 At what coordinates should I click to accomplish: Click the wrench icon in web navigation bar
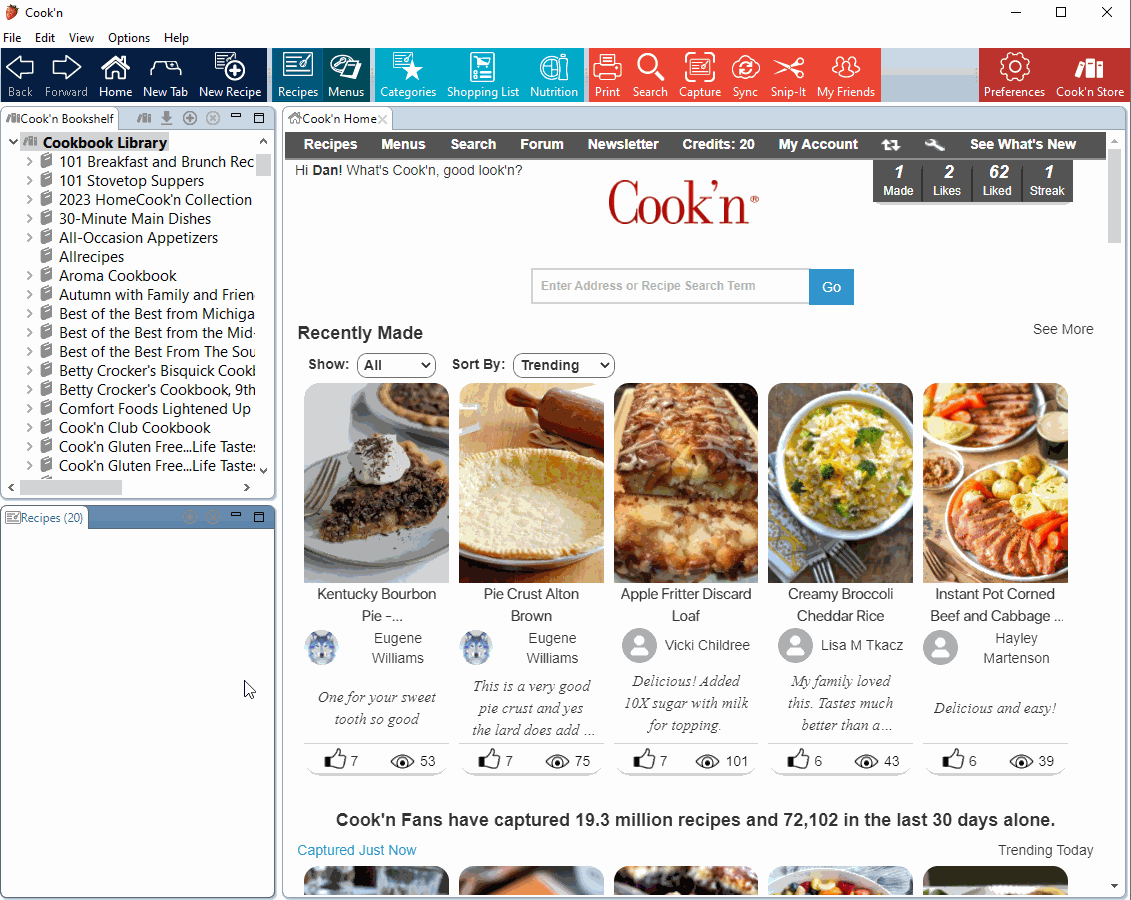coord(935,145)
